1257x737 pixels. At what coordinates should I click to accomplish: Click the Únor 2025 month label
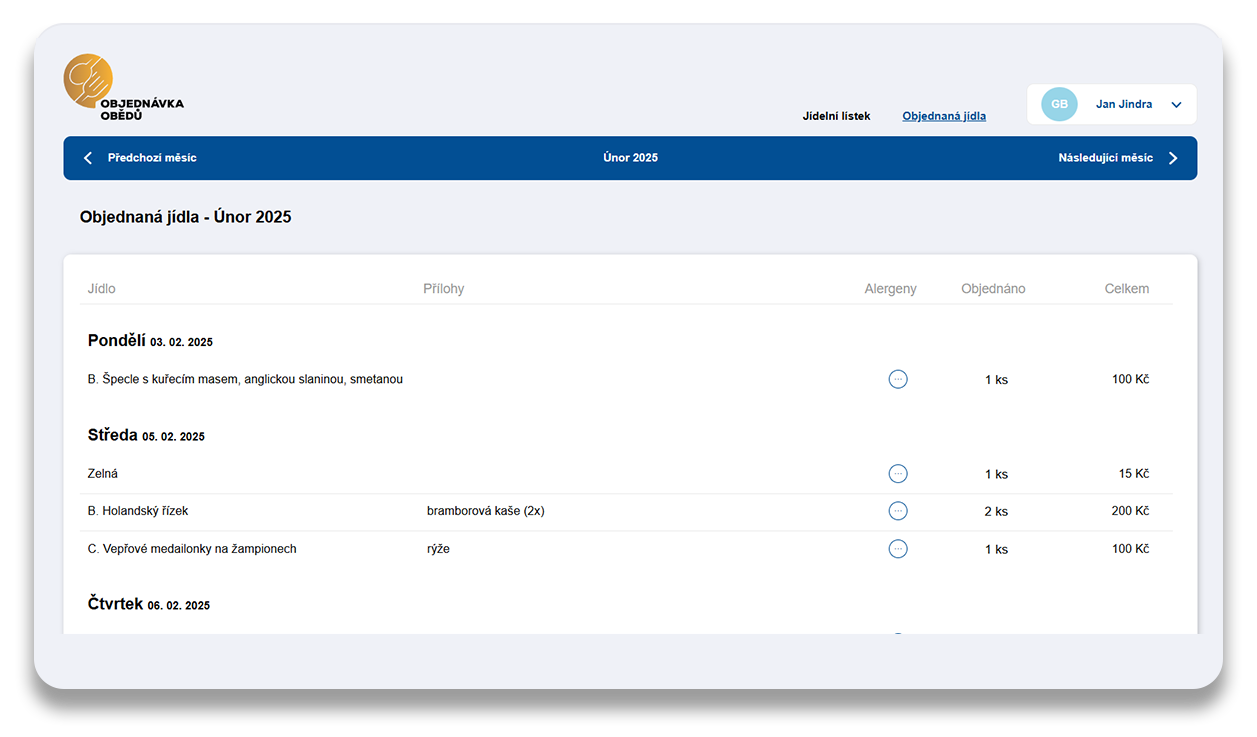click(x=630, y=158)
